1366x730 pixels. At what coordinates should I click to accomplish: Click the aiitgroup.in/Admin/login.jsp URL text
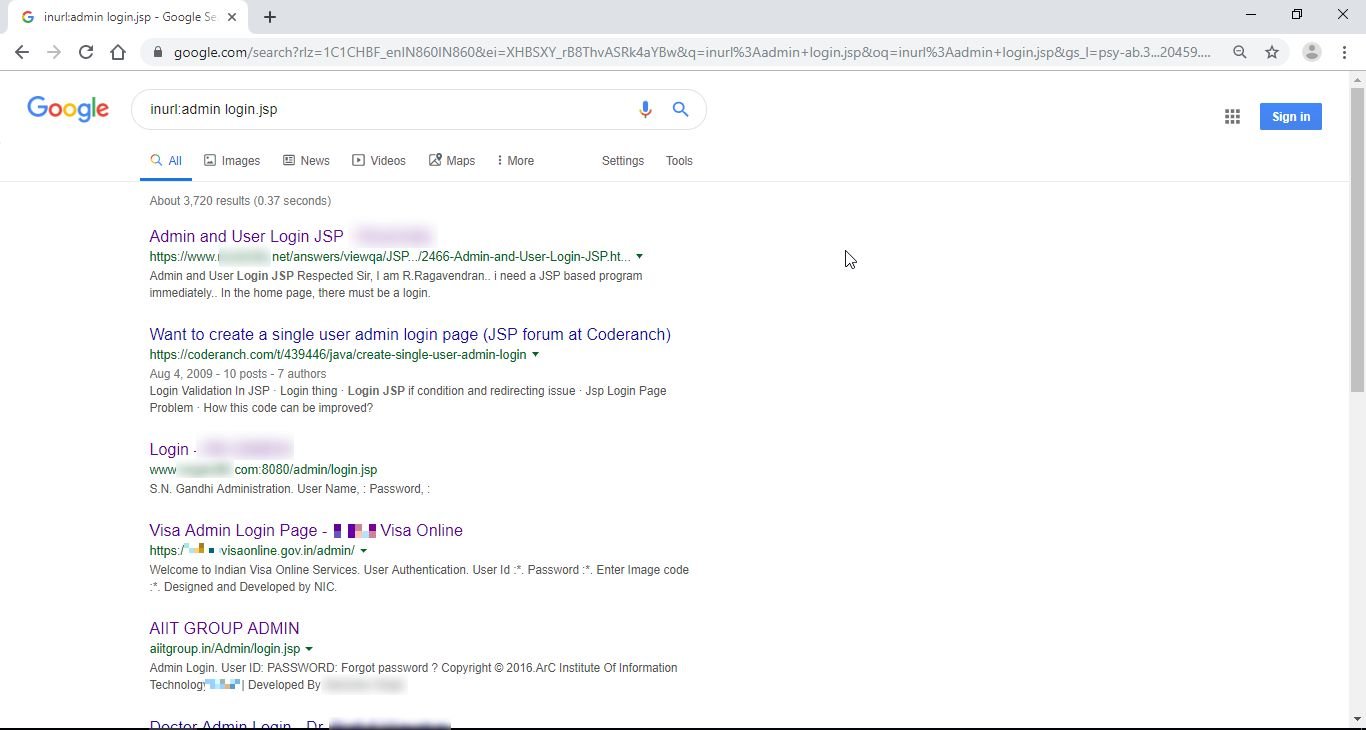[x=225, y=649]
